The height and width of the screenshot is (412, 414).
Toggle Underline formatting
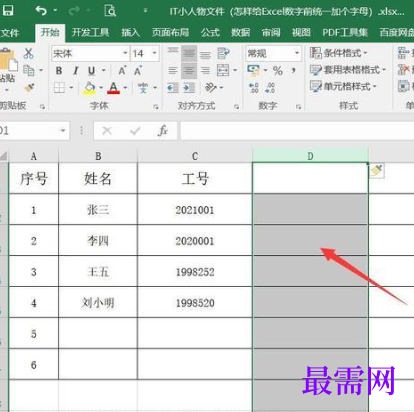tap(92, 71)
